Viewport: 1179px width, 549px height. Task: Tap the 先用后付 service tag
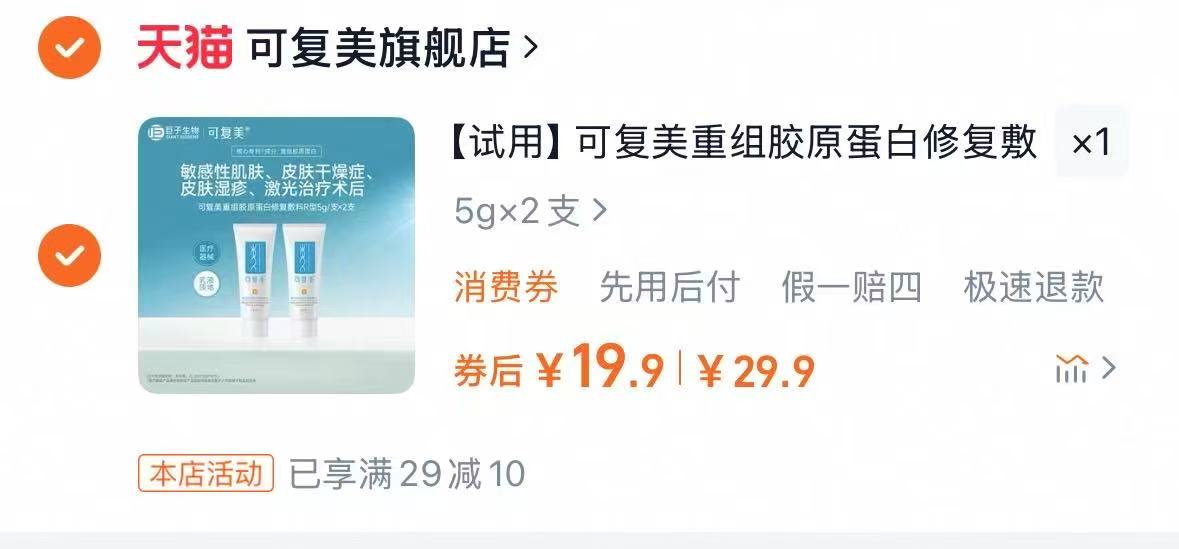(x=669, y=287)
